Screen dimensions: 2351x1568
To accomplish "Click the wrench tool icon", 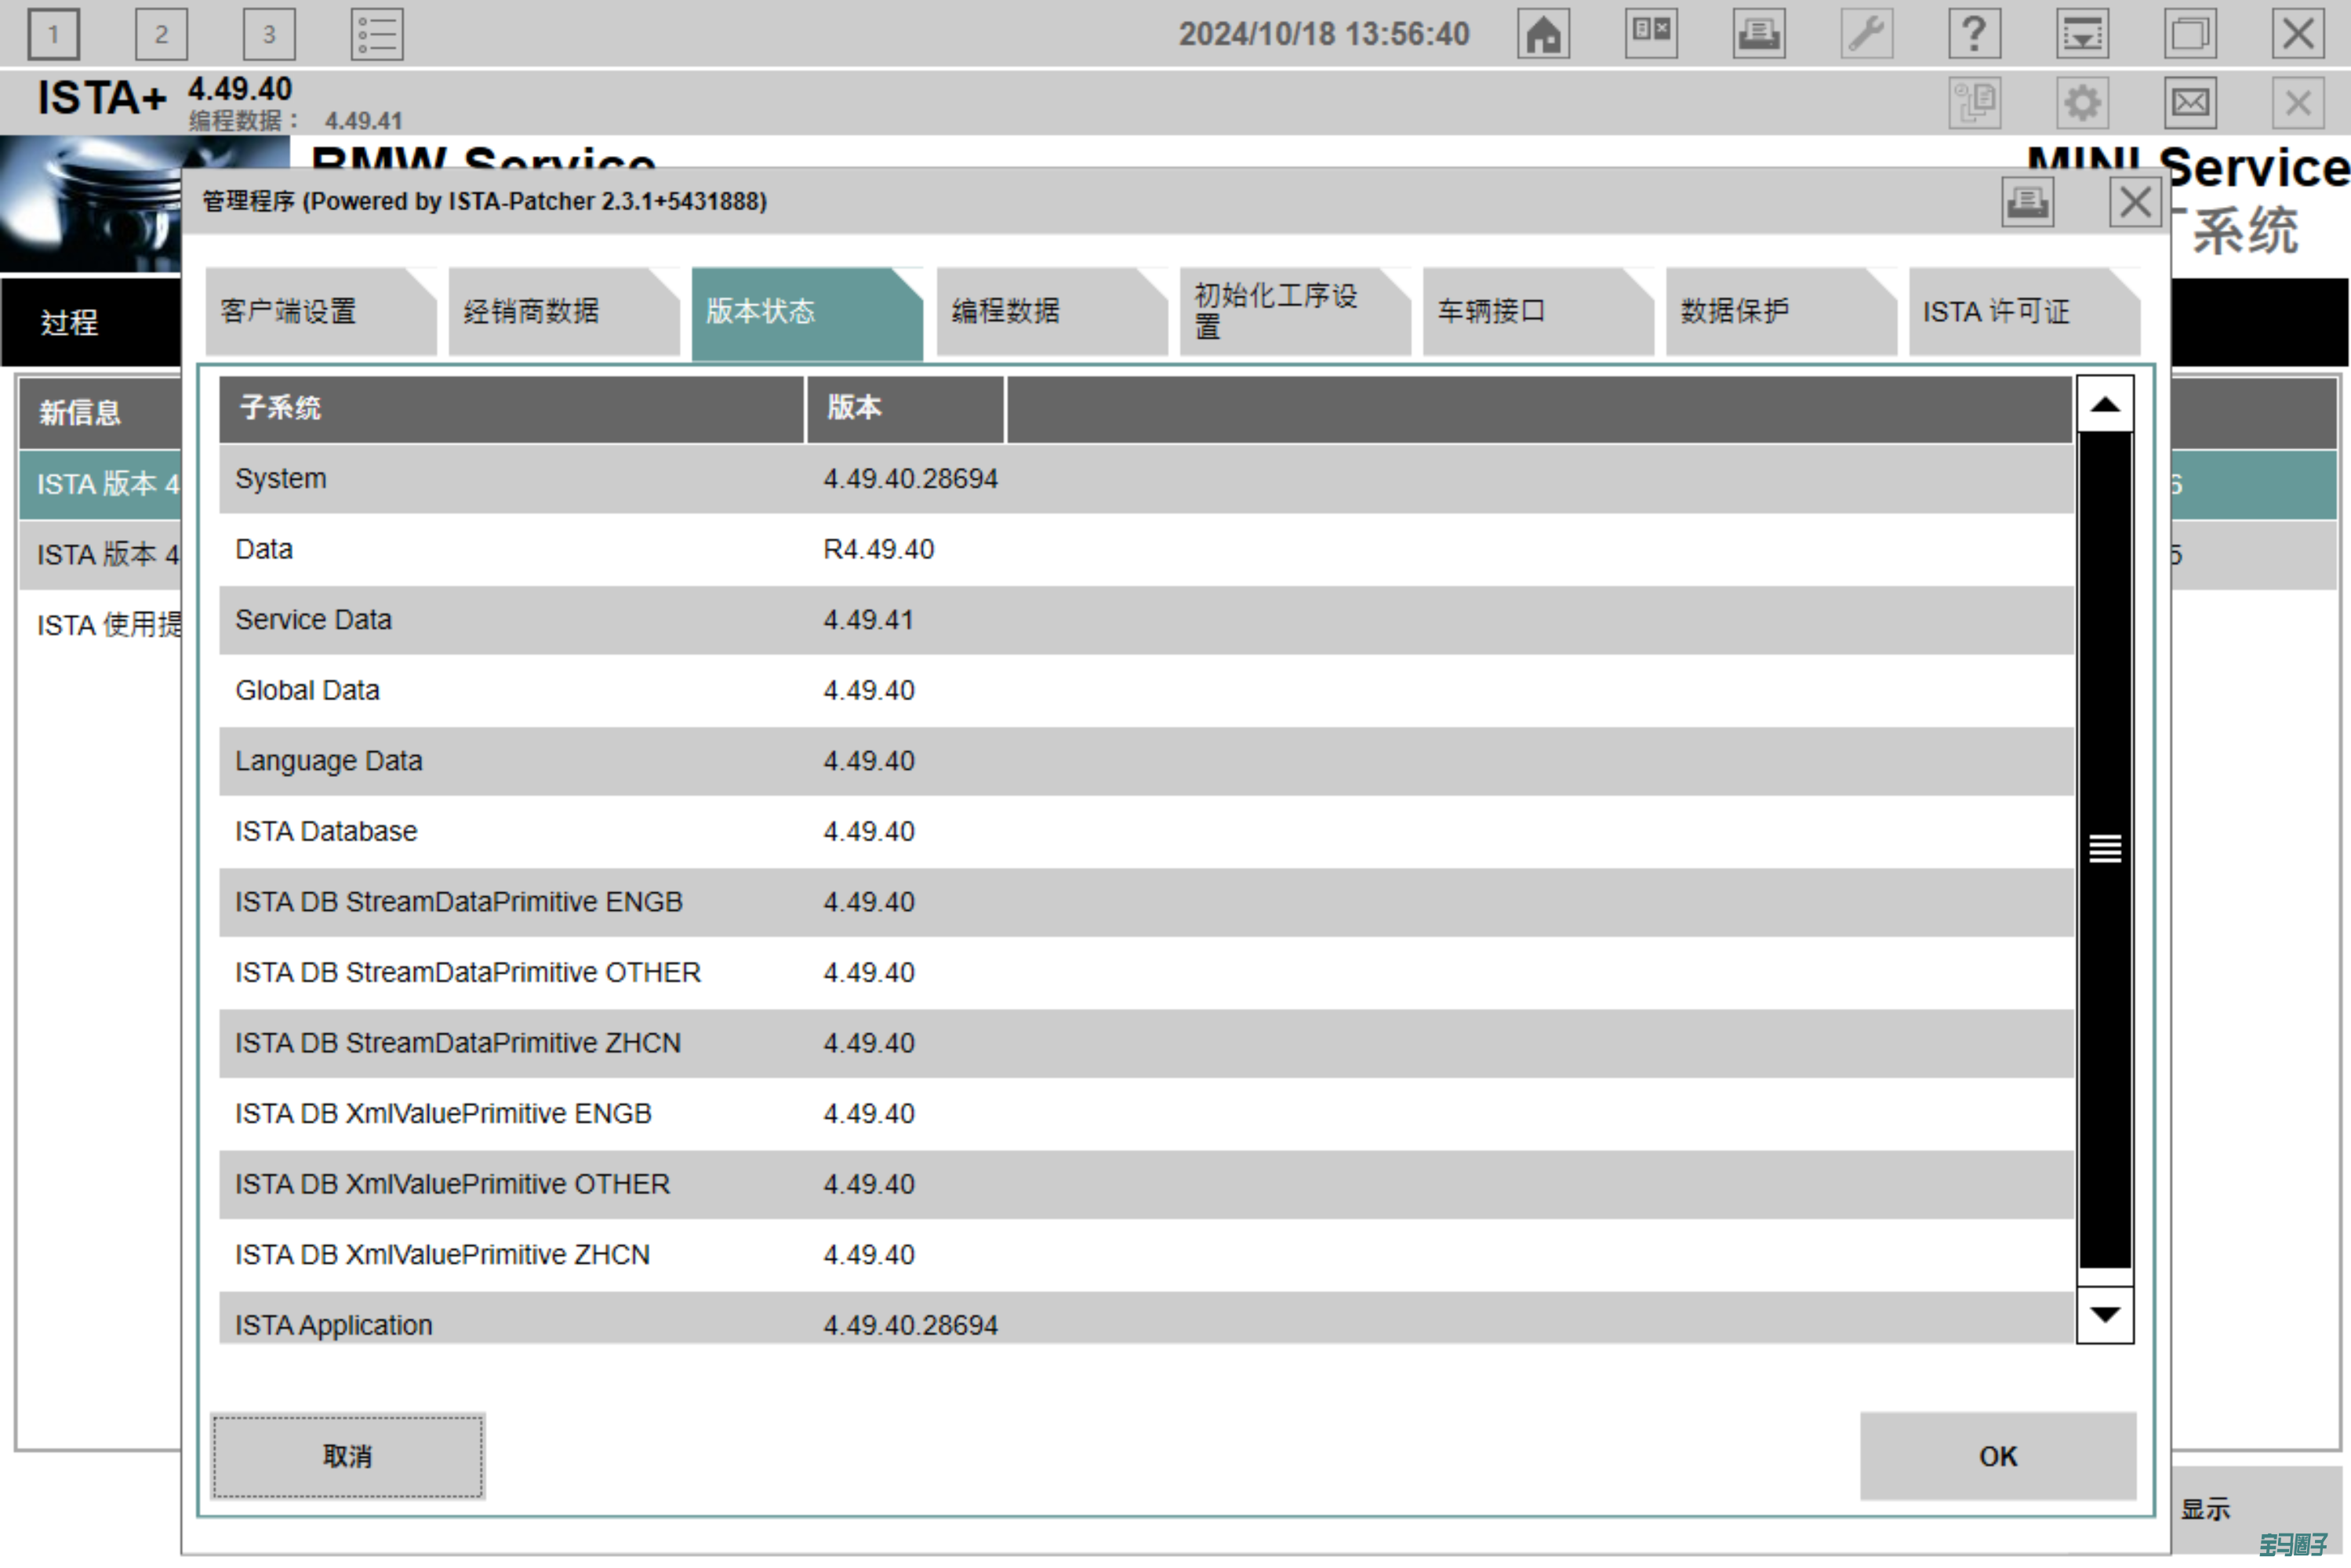I will coord(1866,34).
